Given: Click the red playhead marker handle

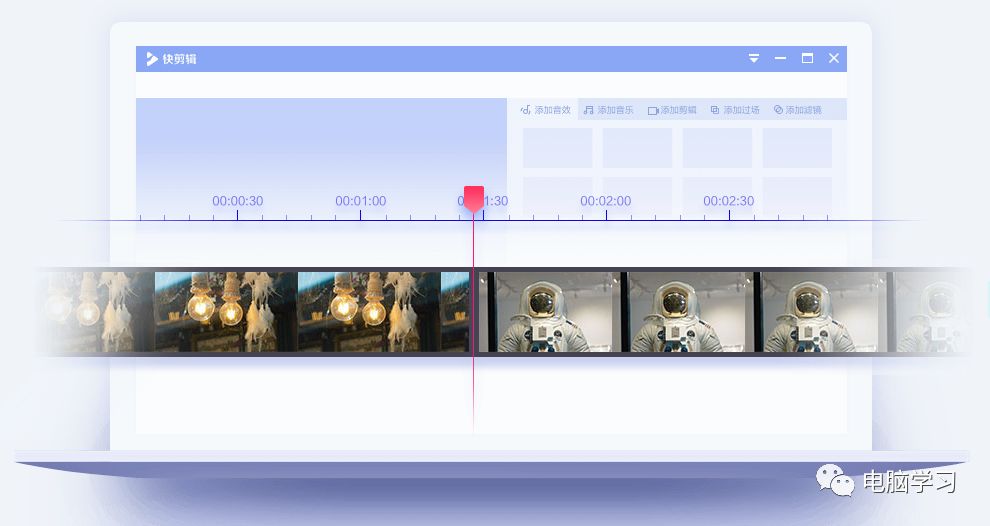Looking at the screenshot, I should tap(474, 198).
